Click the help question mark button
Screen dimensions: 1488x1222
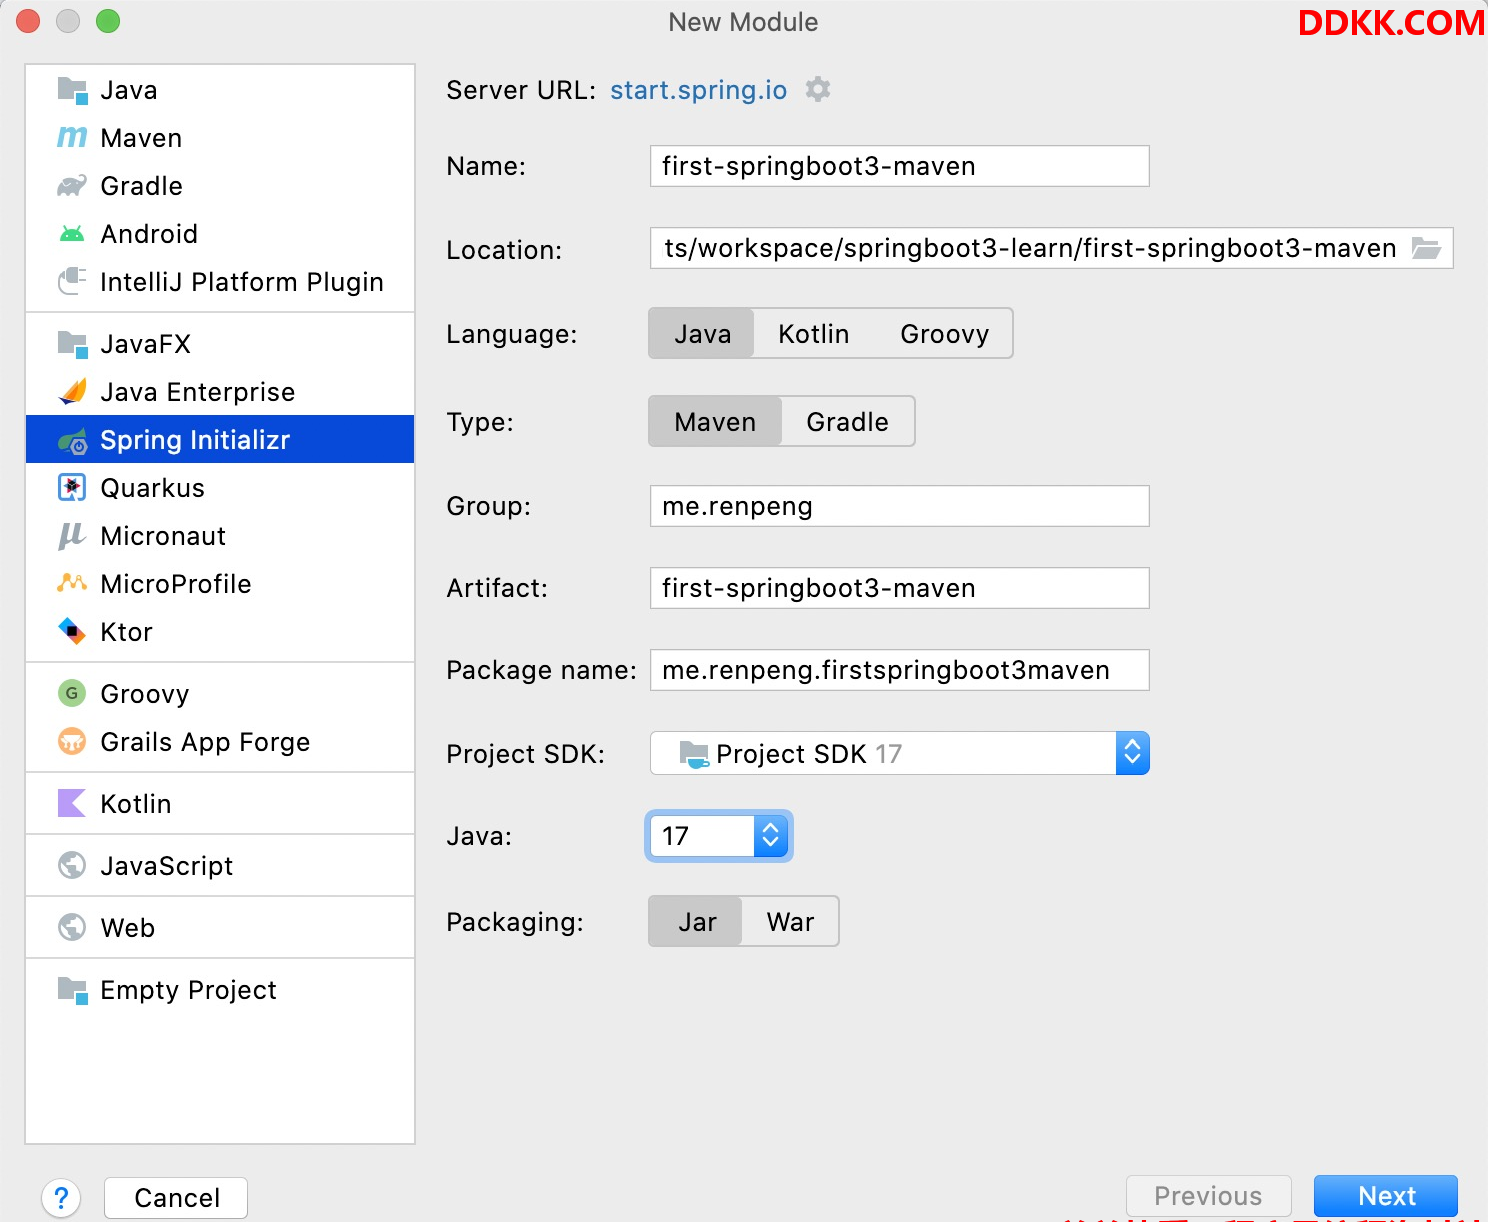[x=62, y=1197]
